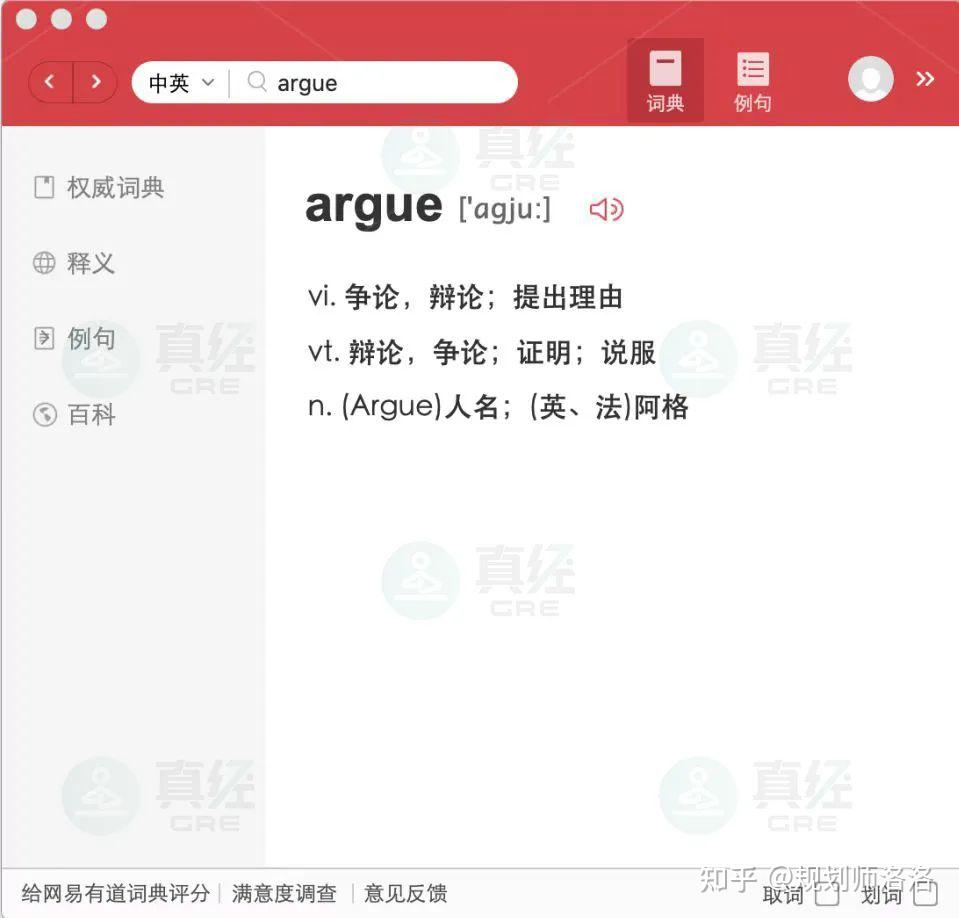Image resolution: width=959 pixels, height=918 pixels.
Task: Switch to the 词典 dictionary tab
Action: 664,80
